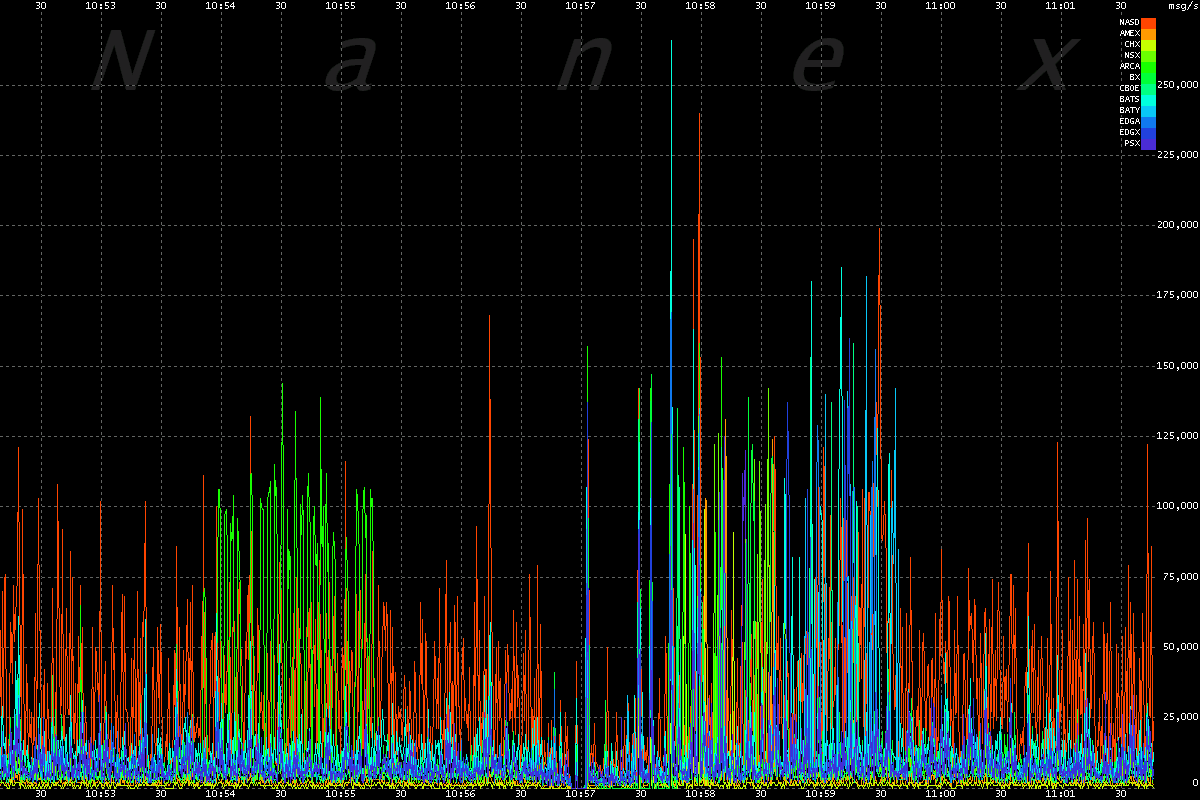This screenshot has width=1200, height=800.
Task: Select the BX legend label
Action: click(x=1135, y=77)
